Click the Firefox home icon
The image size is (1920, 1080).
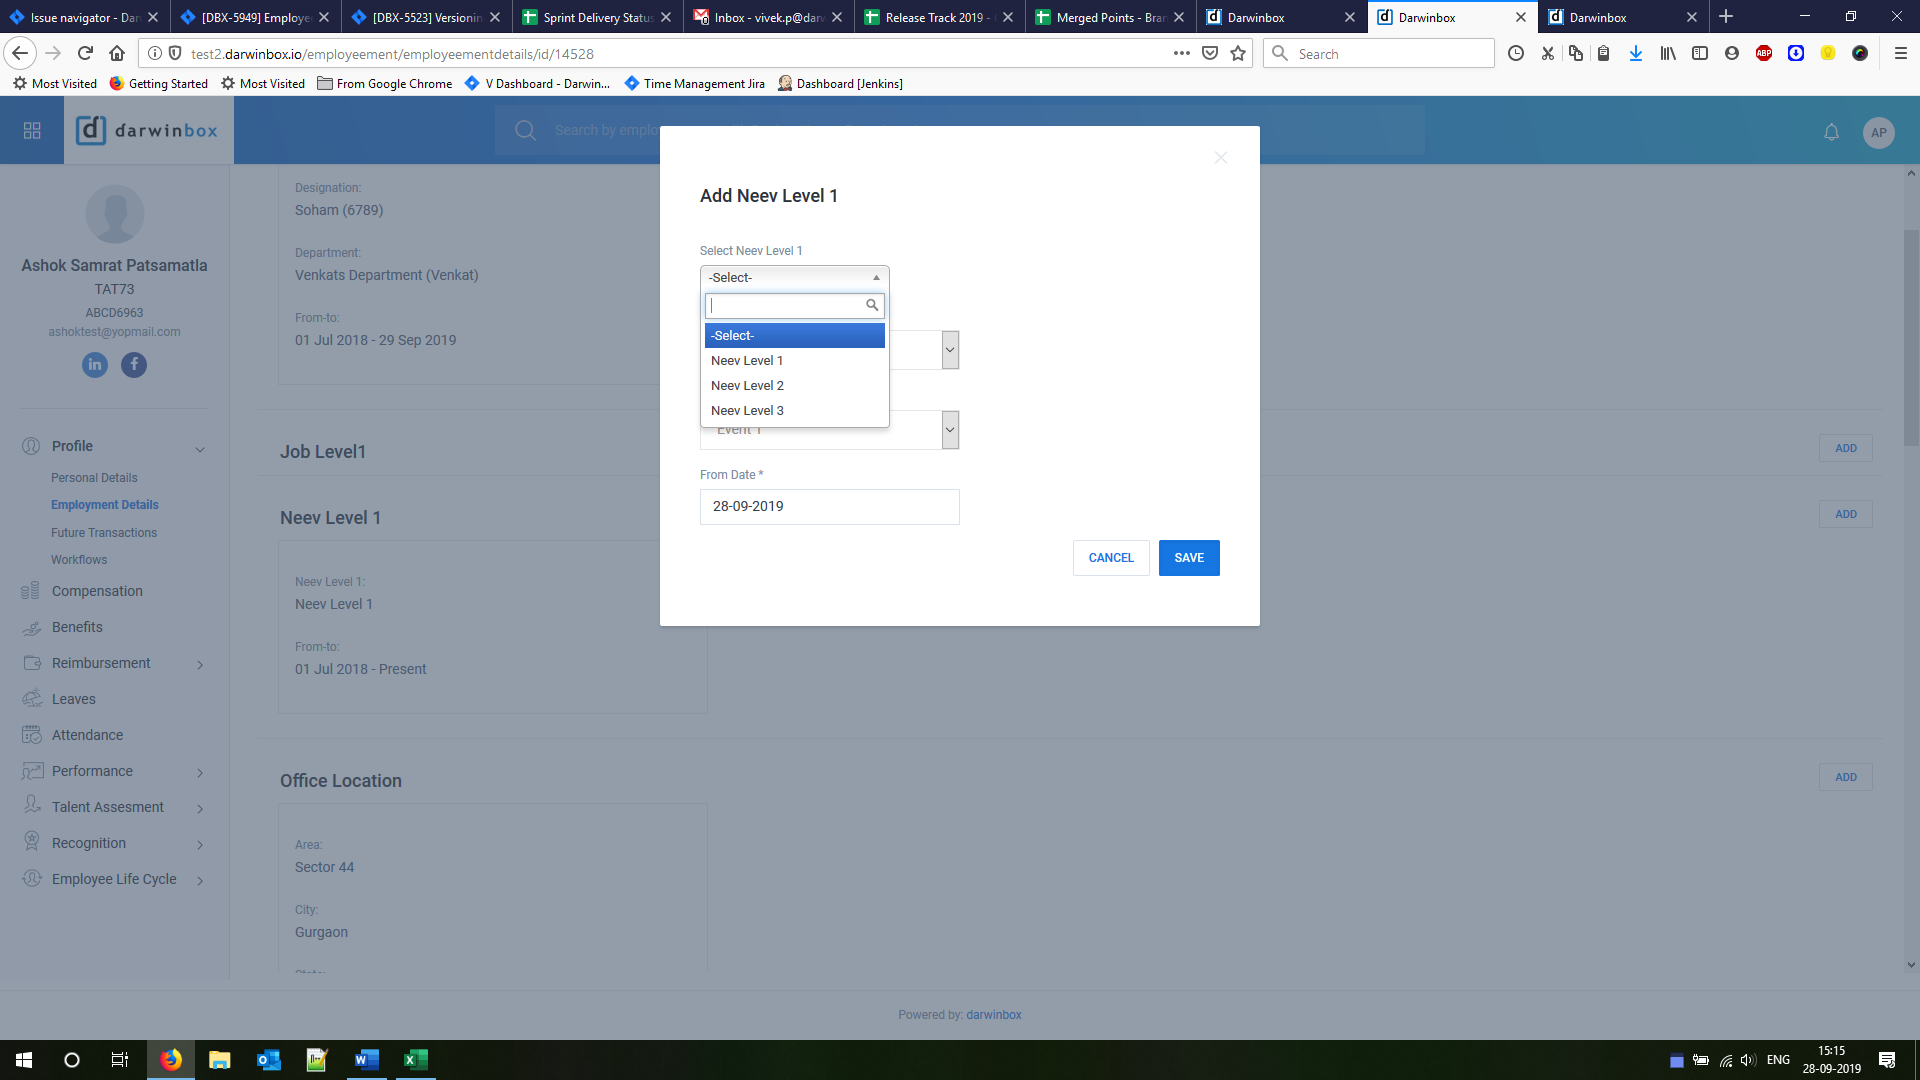(117, 54)
